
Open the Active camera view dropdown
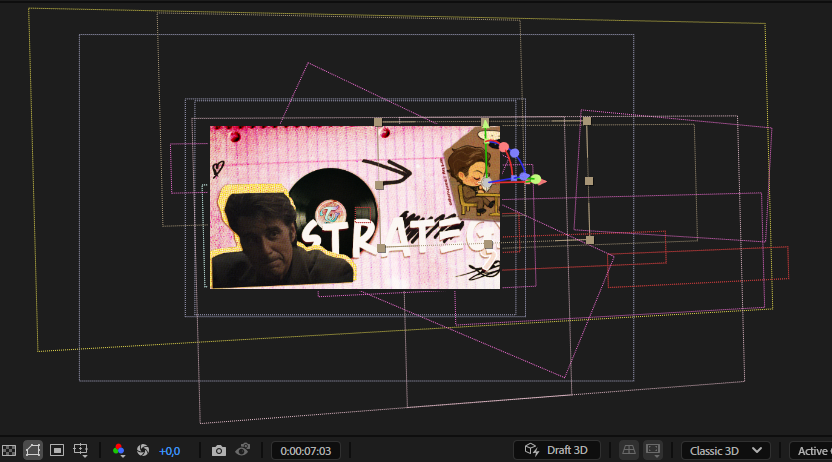click(x=812, y=451)
